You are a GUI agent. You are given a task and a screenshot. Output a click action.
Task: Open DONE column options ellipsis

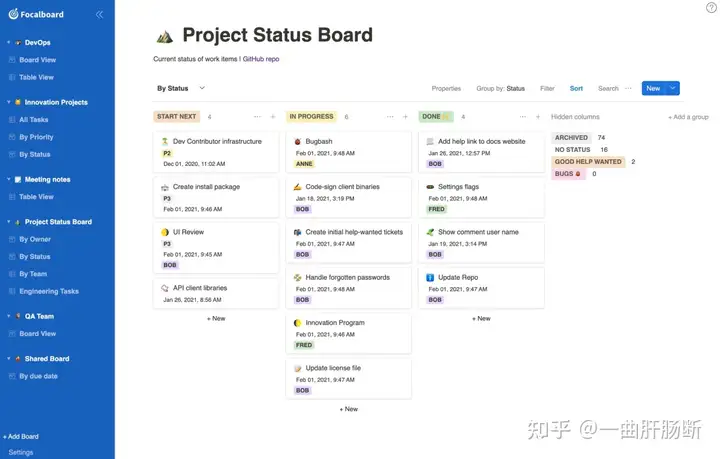(523, 117)
